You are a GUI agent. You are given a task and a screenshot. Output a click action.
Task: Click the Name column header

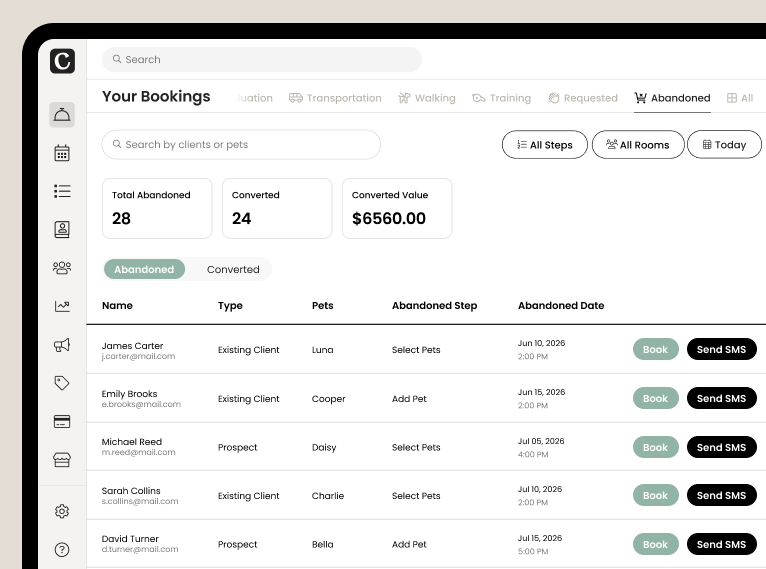coord(117,306)
